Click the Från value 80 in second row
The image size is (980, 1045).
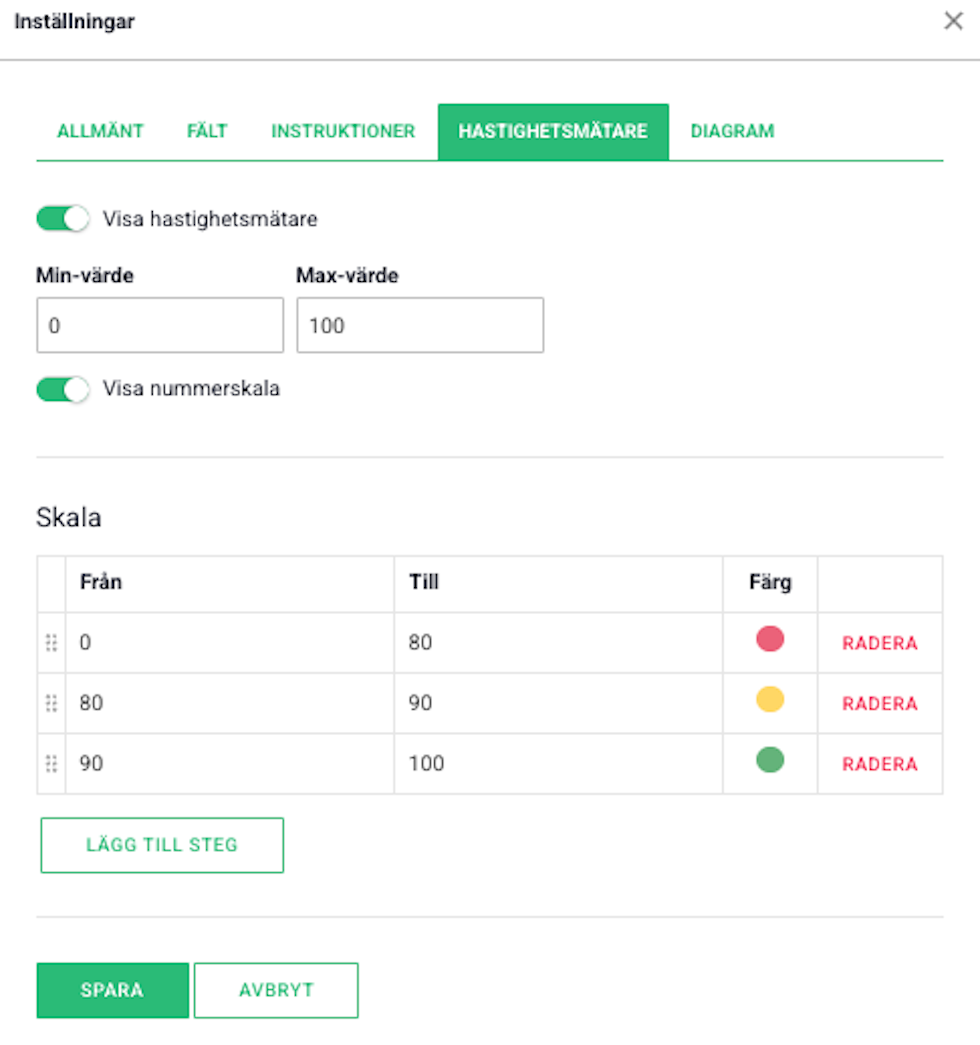click(91, 703)
